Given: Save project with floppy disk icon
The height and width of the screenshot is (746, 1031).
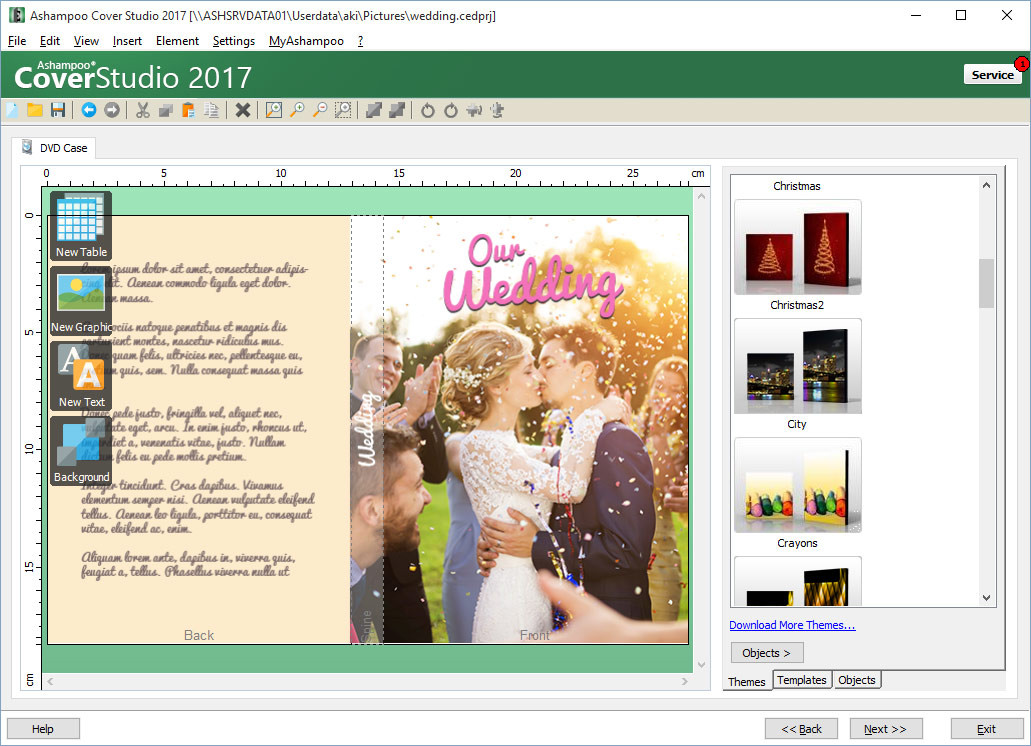Looking at the screenshot, I should 58,110.
